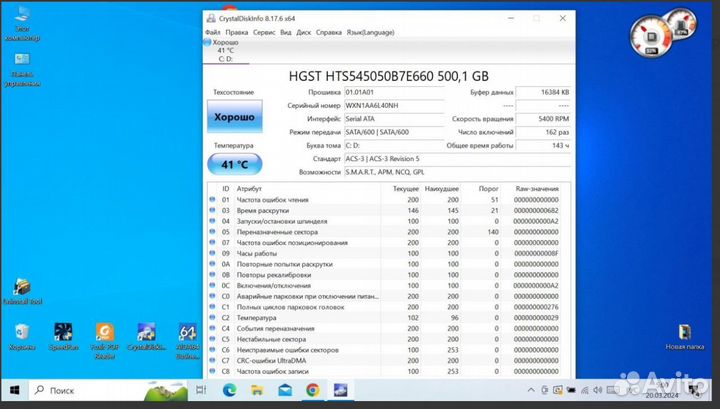
Task: Click the 41 °C temperature button
Action: pyautogui.click(x=235, y=164)
